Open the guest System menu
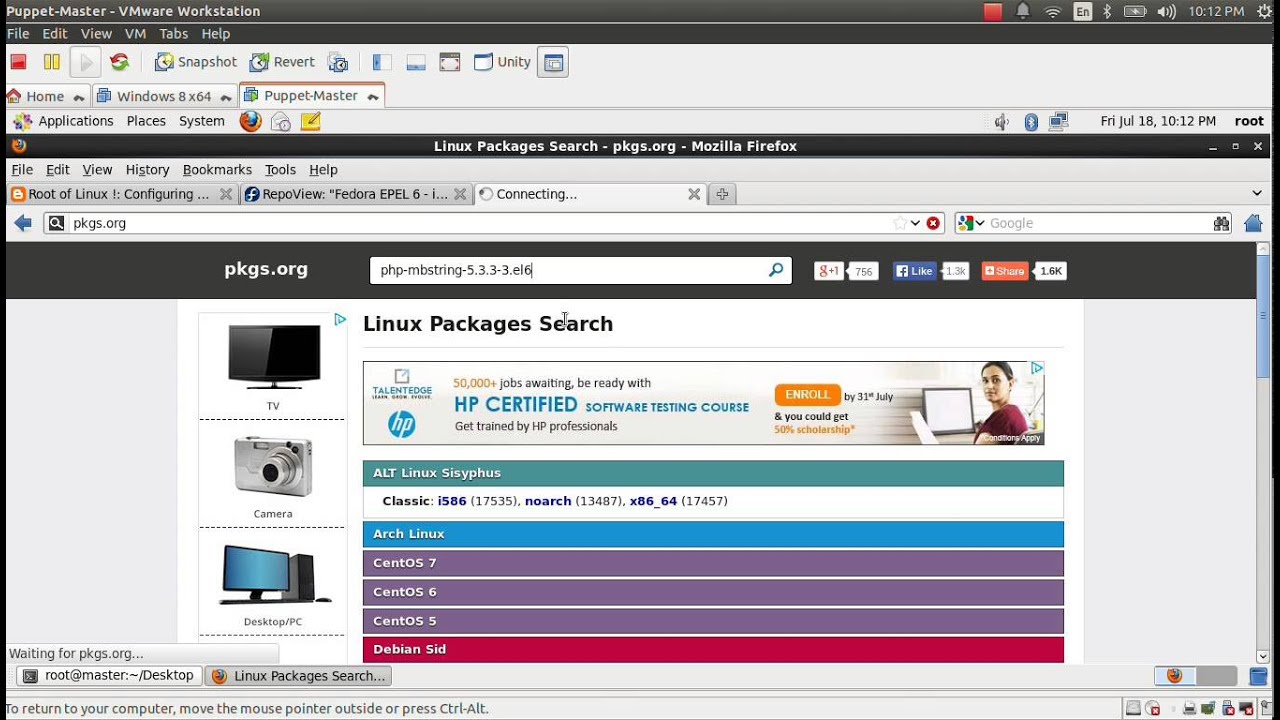The height and width of the screenshot is (720, 1280). click(202, 121)
